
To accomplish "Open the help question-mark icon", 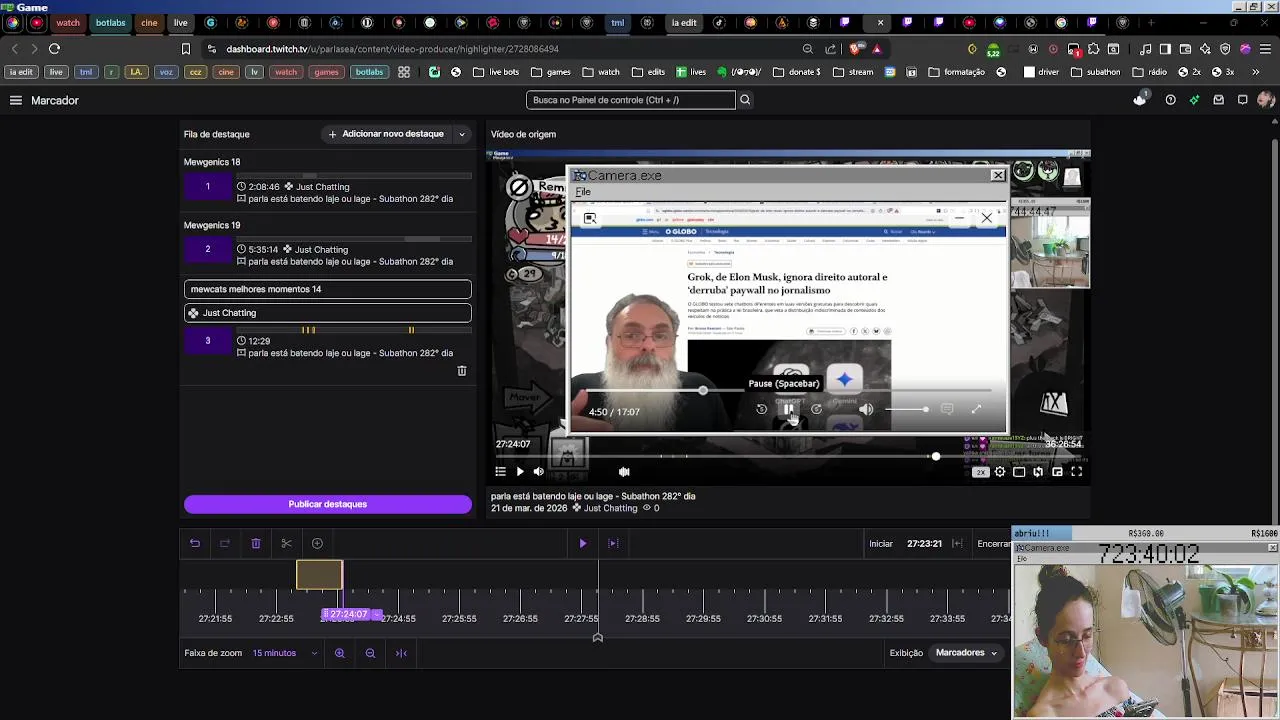I will pyautogui.click(x=1170, y=100).
